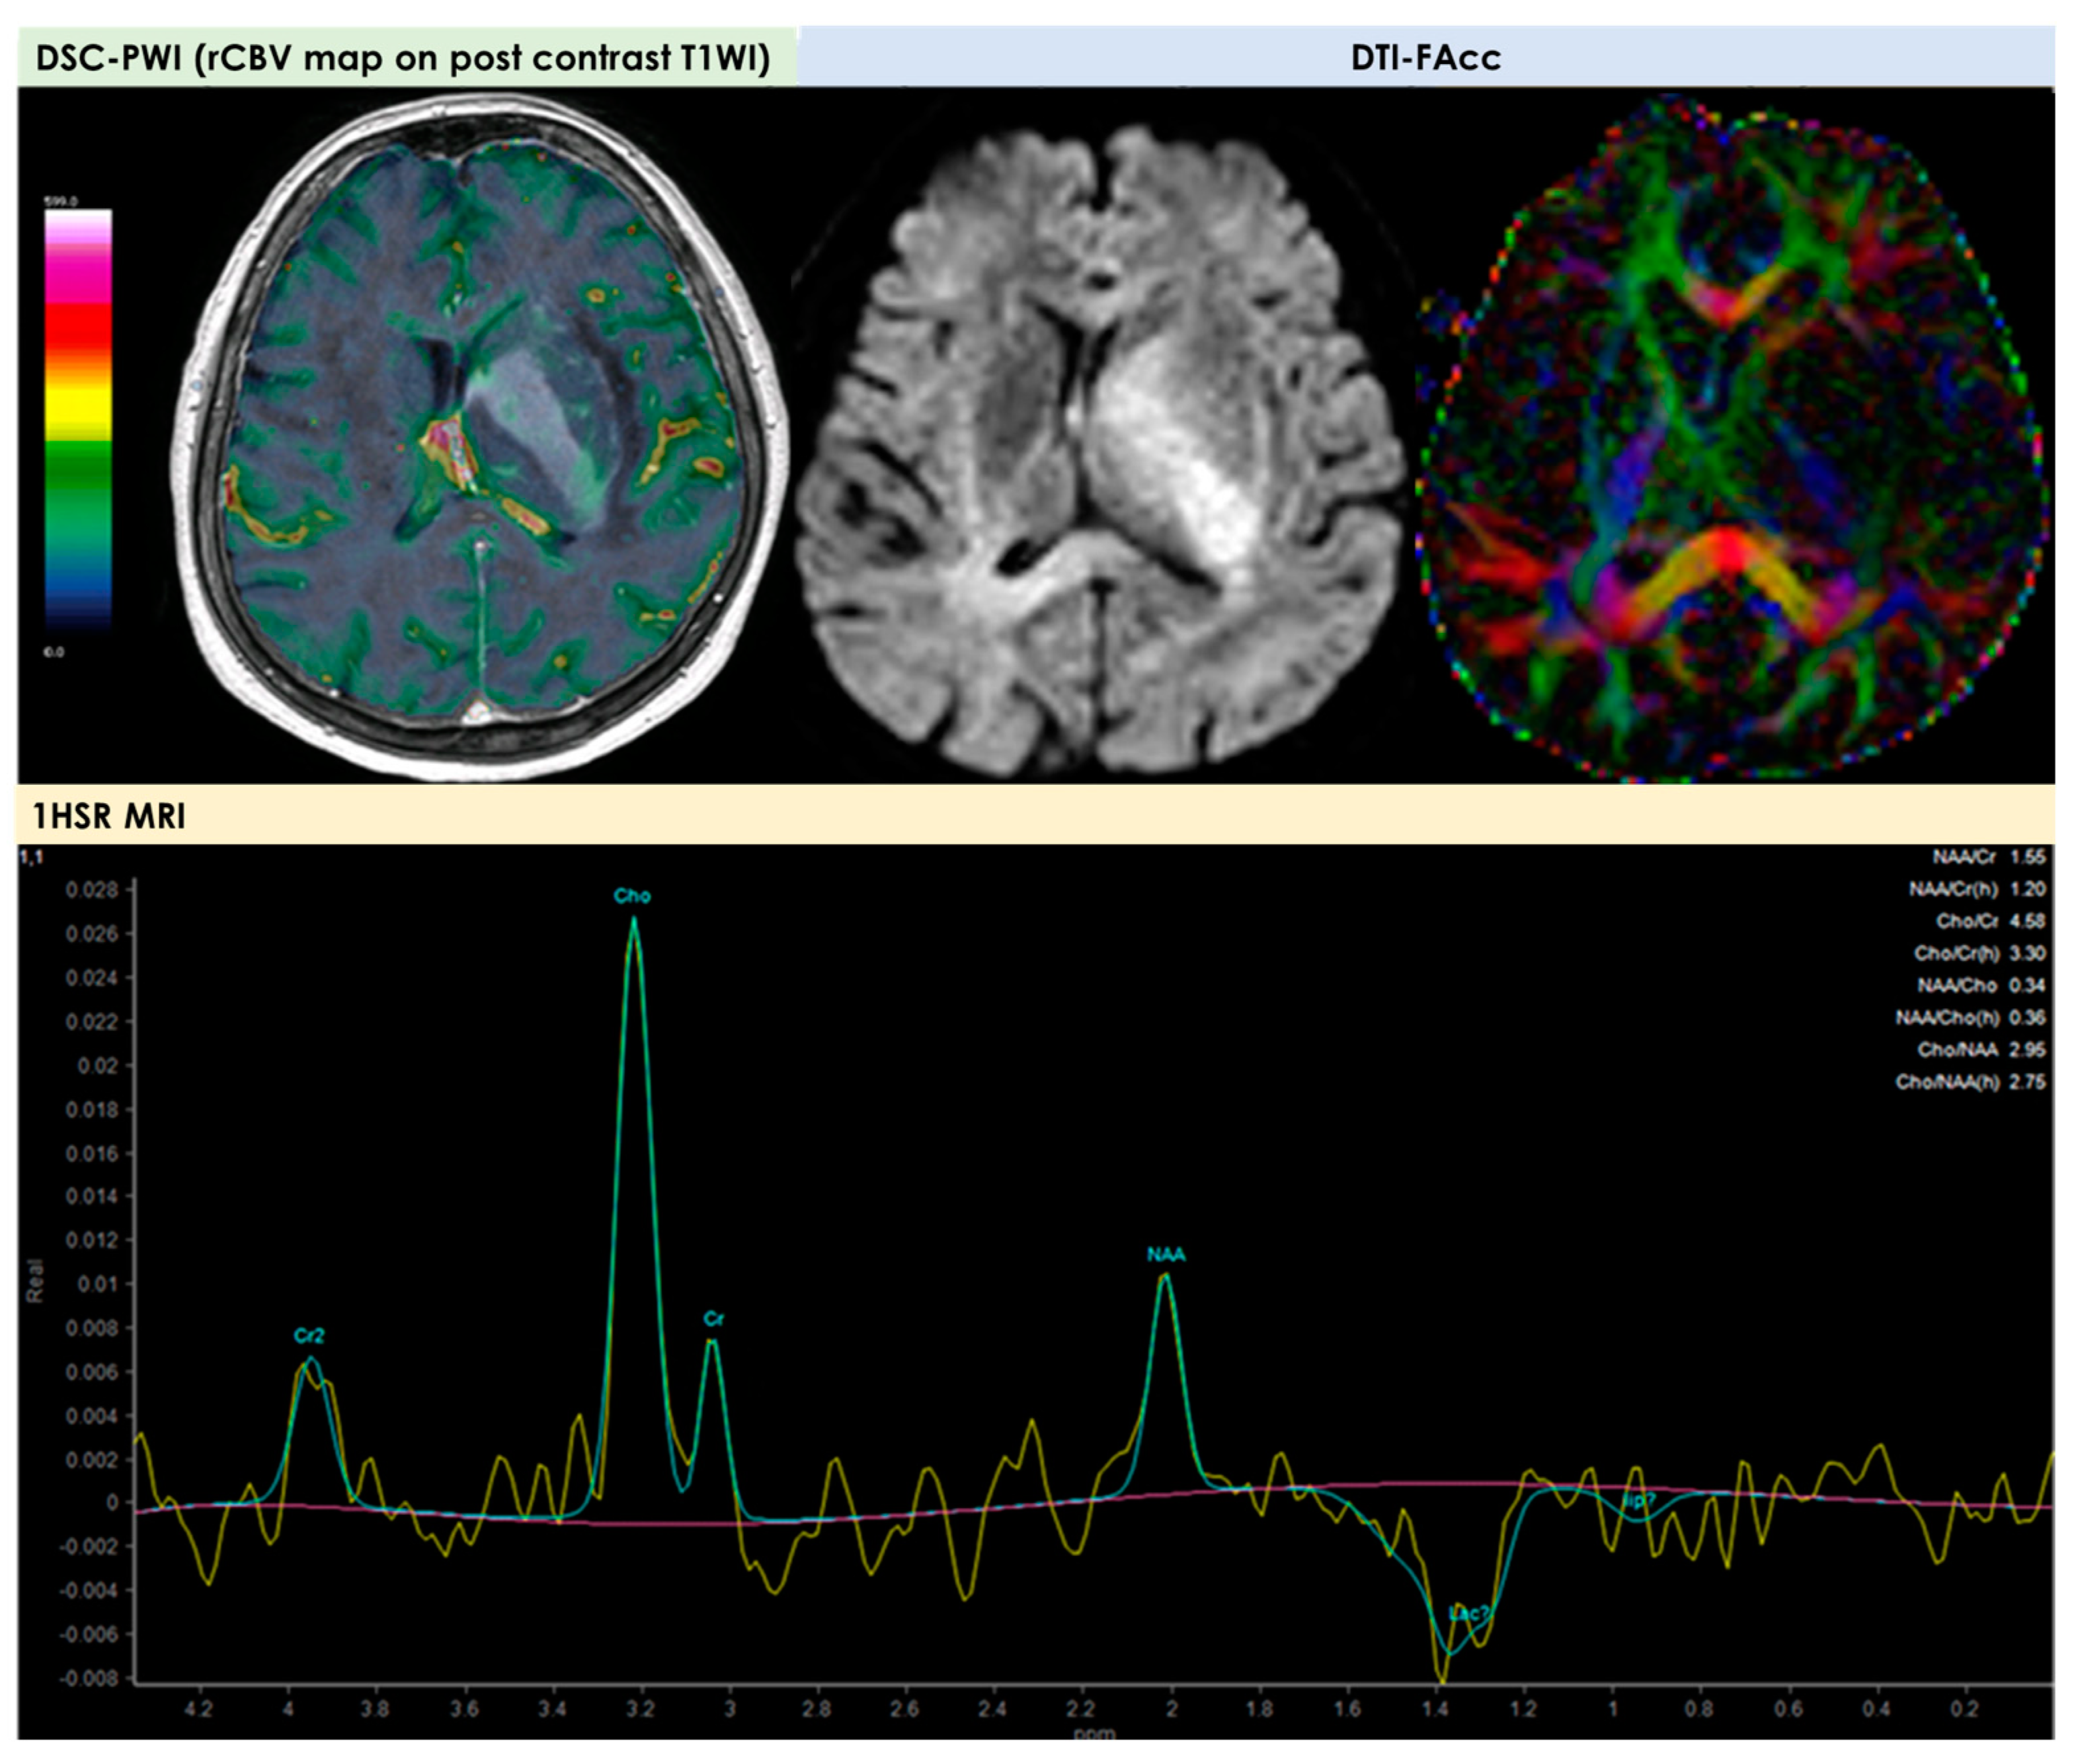
Task: Select the color-coded FA map image
Action: click(1730, 440)
